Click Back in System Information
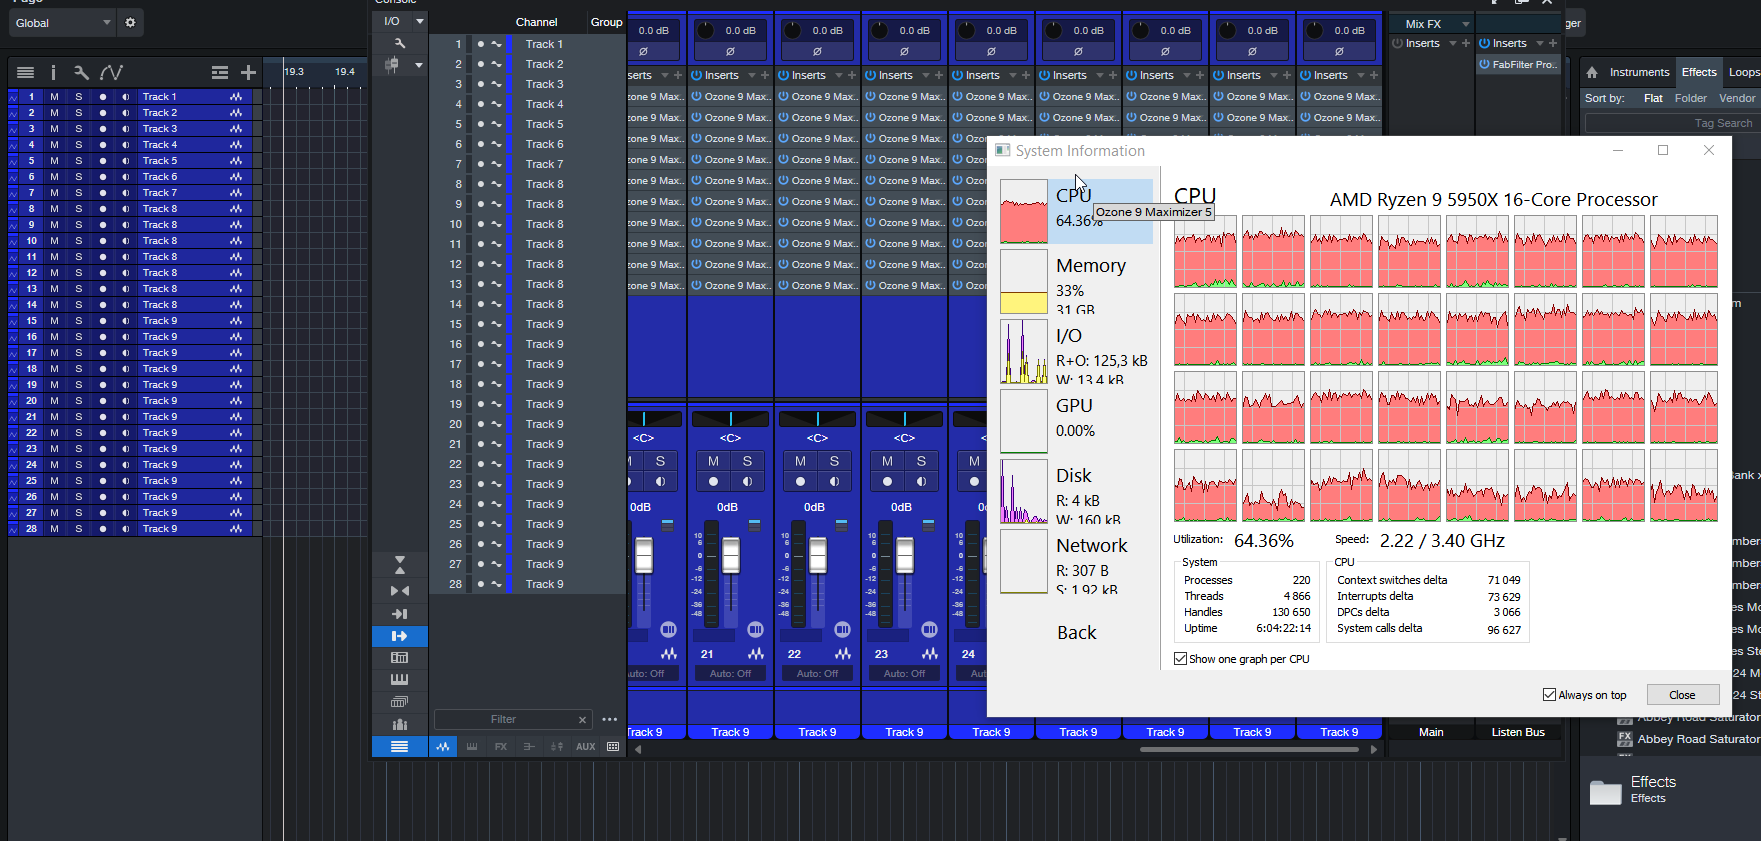This screenshot has height=841, width=1761. tap(1077, 633)
